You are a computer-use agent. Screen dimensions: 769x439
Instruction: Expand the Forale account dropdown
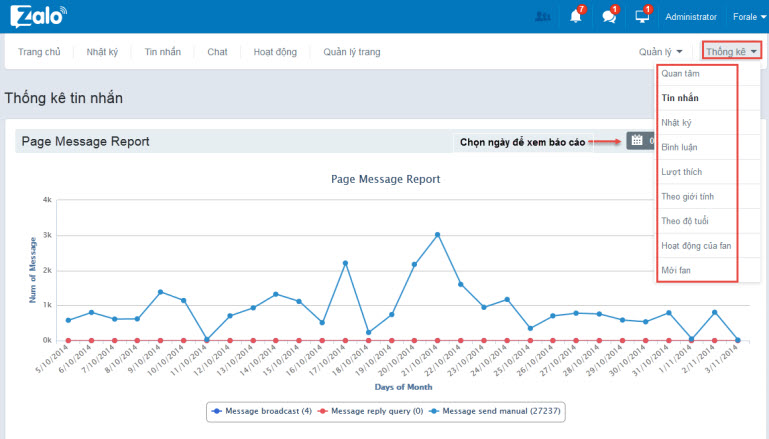pos(747,17)
